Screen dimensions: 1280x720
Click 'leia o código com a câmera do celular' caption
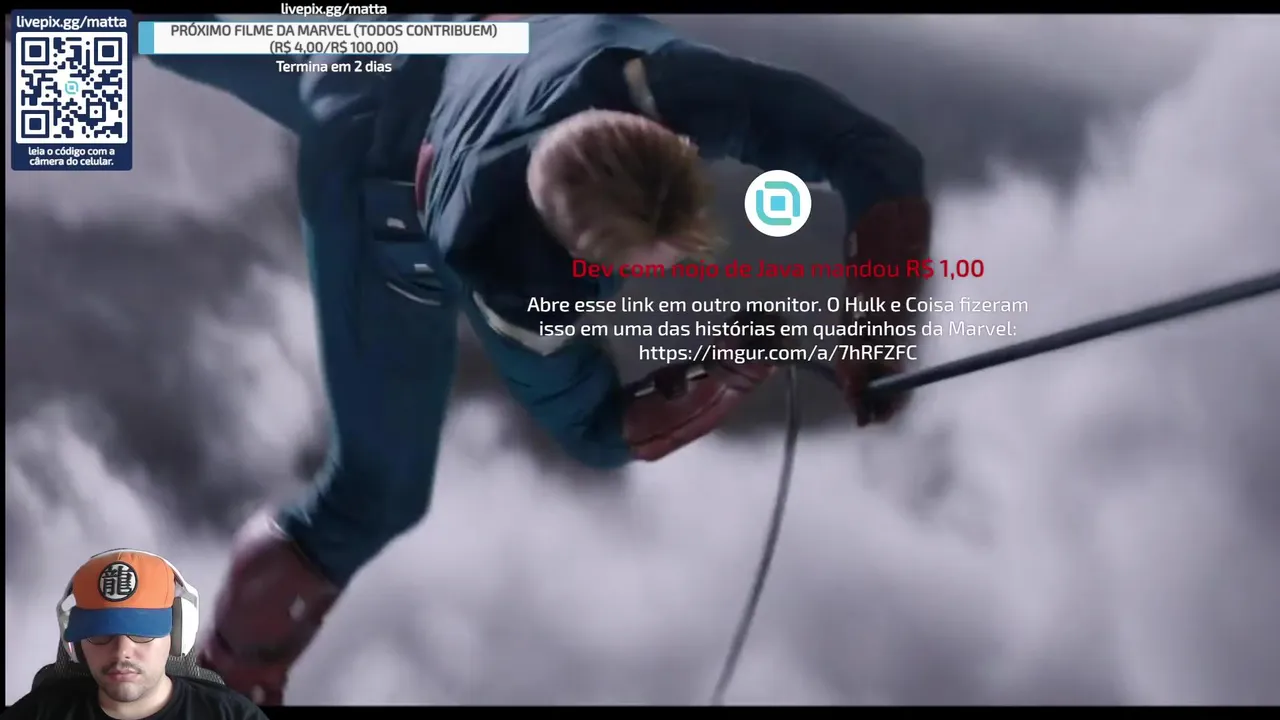(71, 156)
